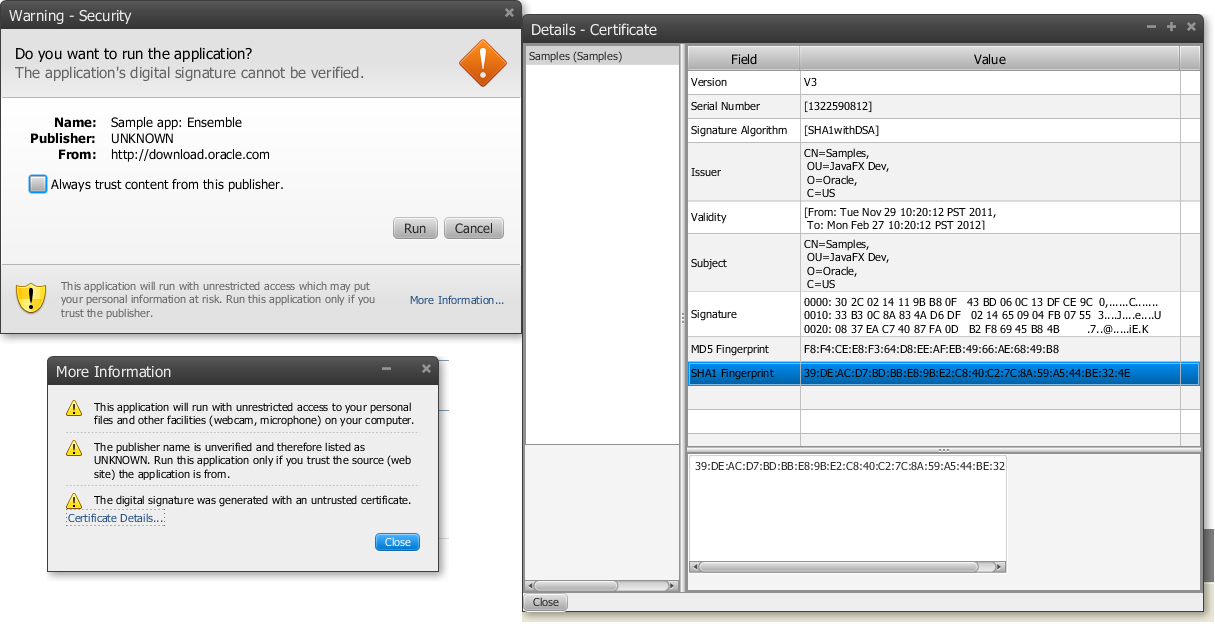Click the yellow shield warning icon

pyautogui.click(x=32, y=298)
